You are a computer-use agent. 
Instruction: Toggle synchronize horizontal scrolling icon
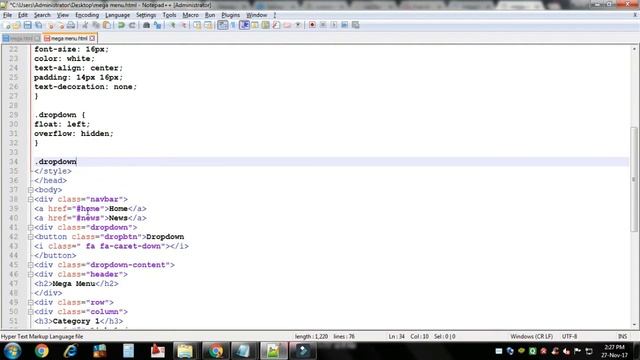(x=208, y=25)
